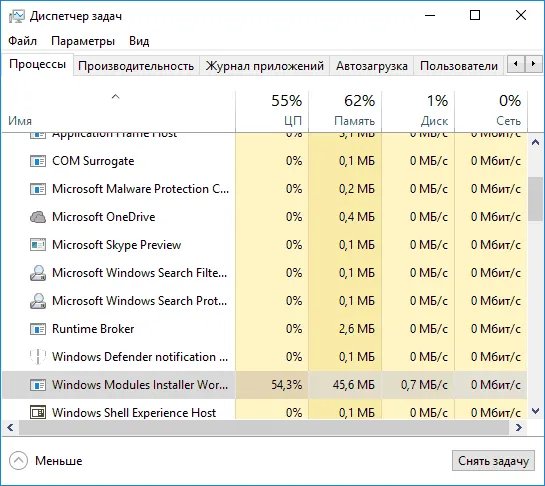Click the vertical scrollbar thumb
545x486 pixels.
tap(536, 199)
